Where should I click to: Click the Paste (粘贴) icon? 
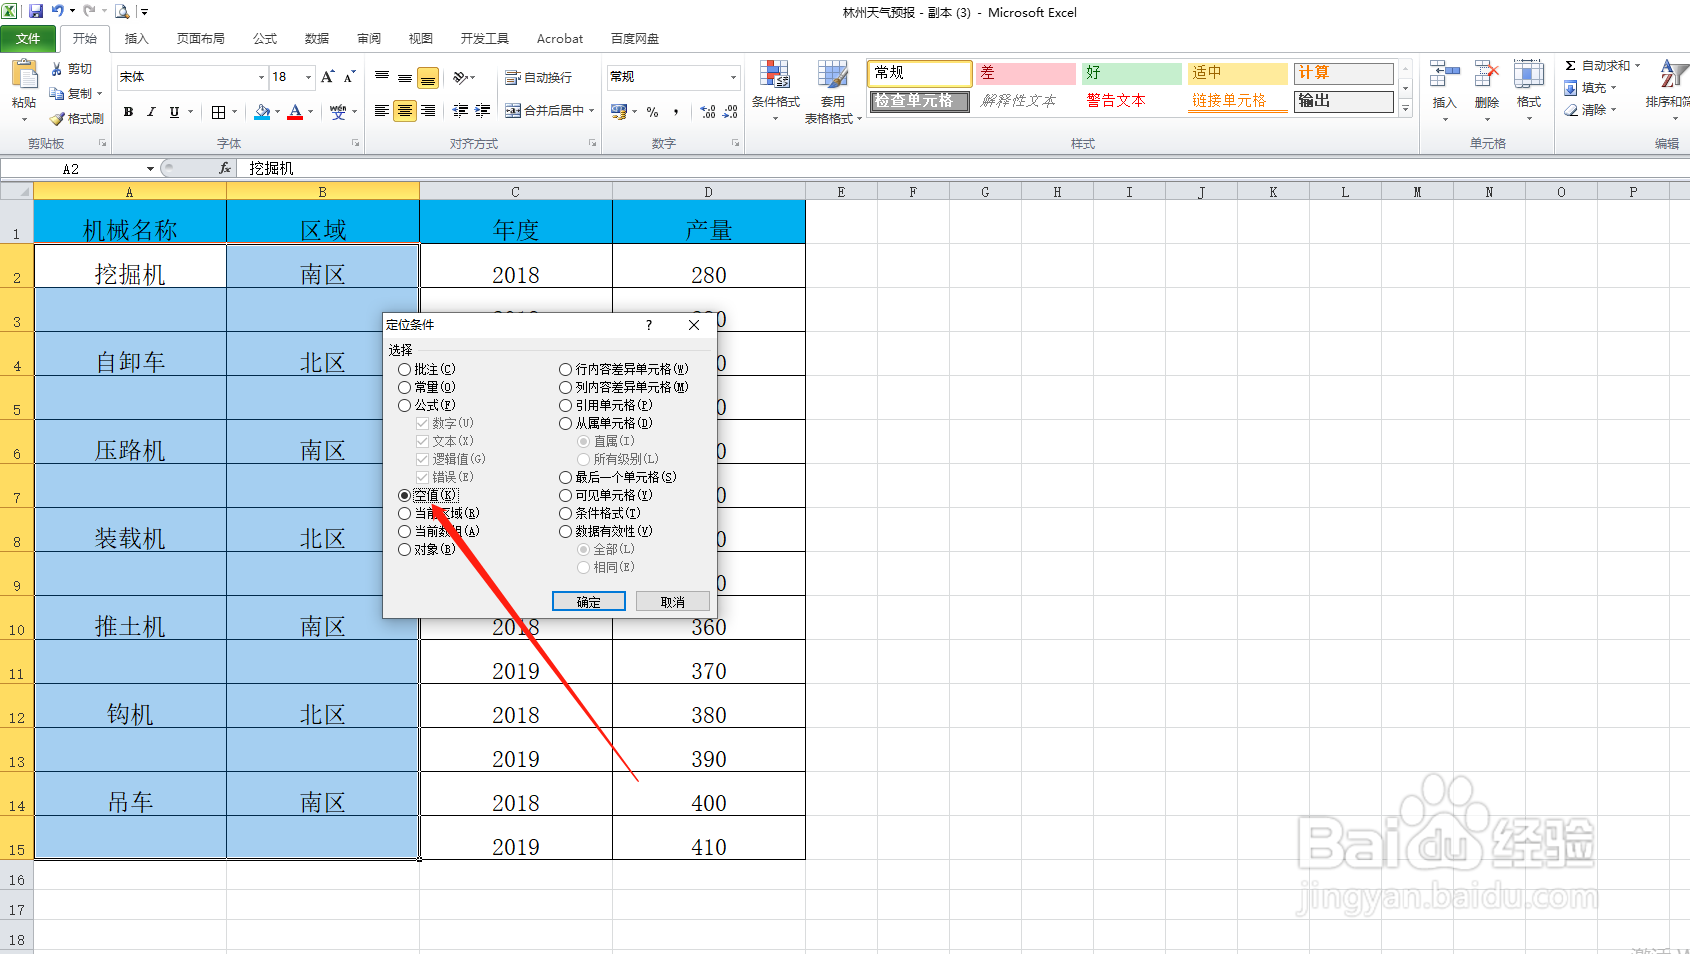coord(24,75)
